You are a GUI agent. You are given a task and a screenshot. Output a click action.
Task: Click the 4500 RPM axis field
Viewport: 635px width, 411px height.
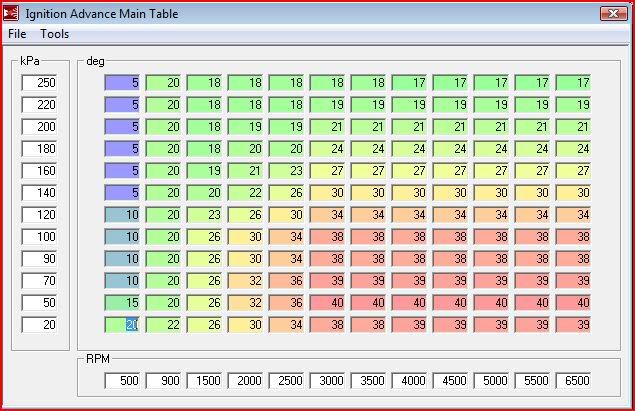pyautogui.click(x=450, y=381)
